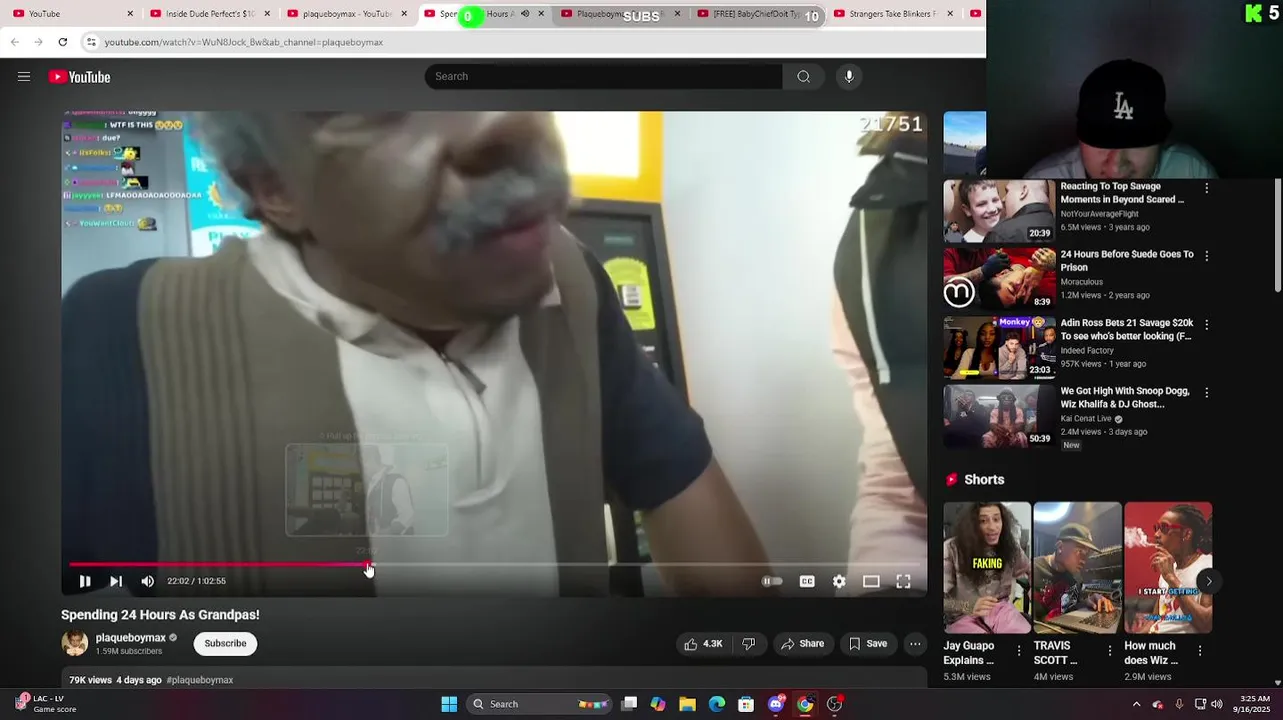Go back in browser

pyautogui.click(x=14, y=42)
